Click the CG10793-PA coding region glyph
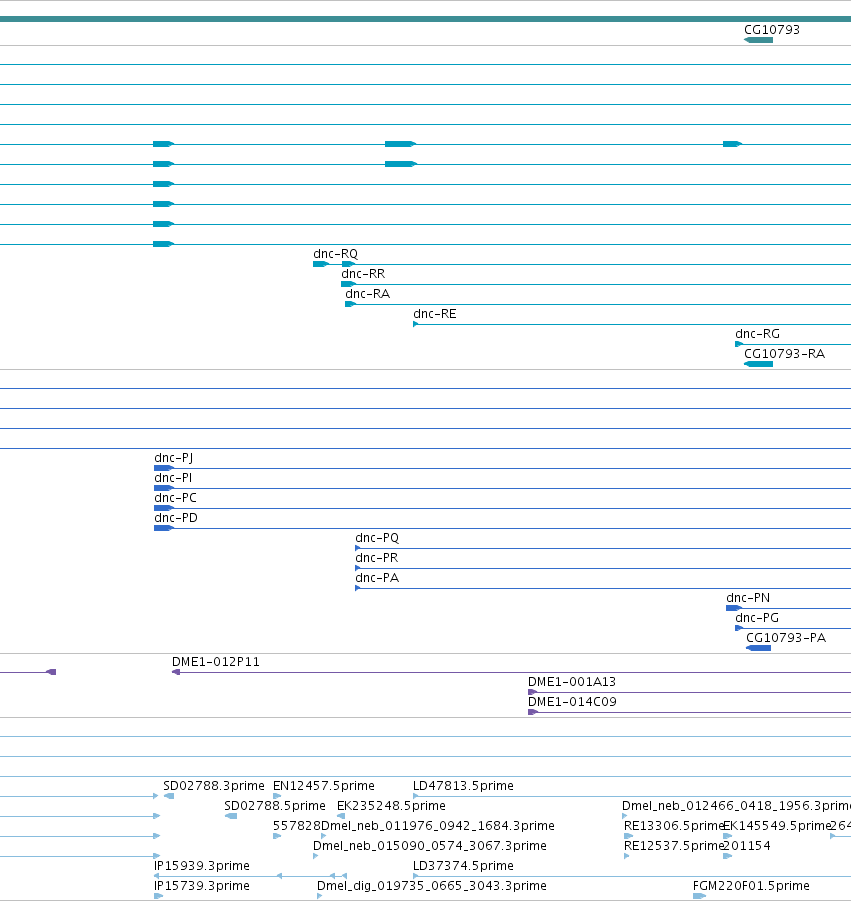The width and height of the screenshot is (851, 901). click(x=758, y=648)
